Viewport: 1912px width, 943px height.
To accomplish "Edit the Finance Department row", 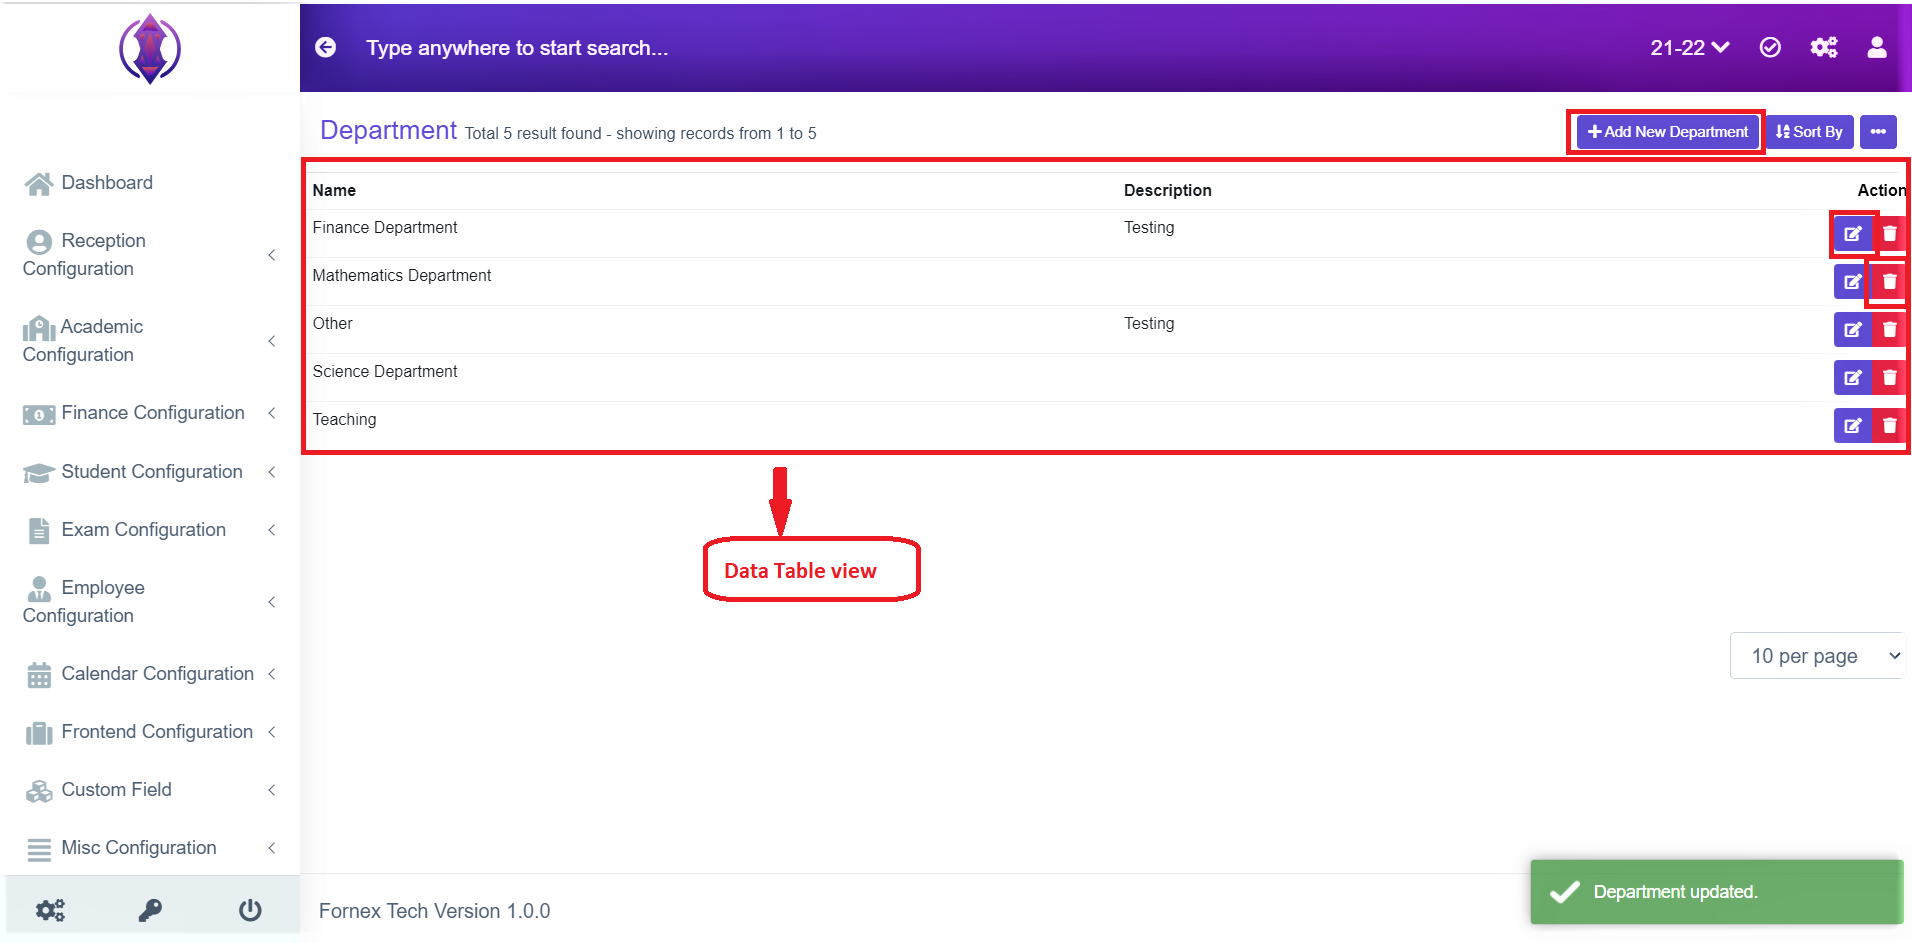I will point(1853,233).
